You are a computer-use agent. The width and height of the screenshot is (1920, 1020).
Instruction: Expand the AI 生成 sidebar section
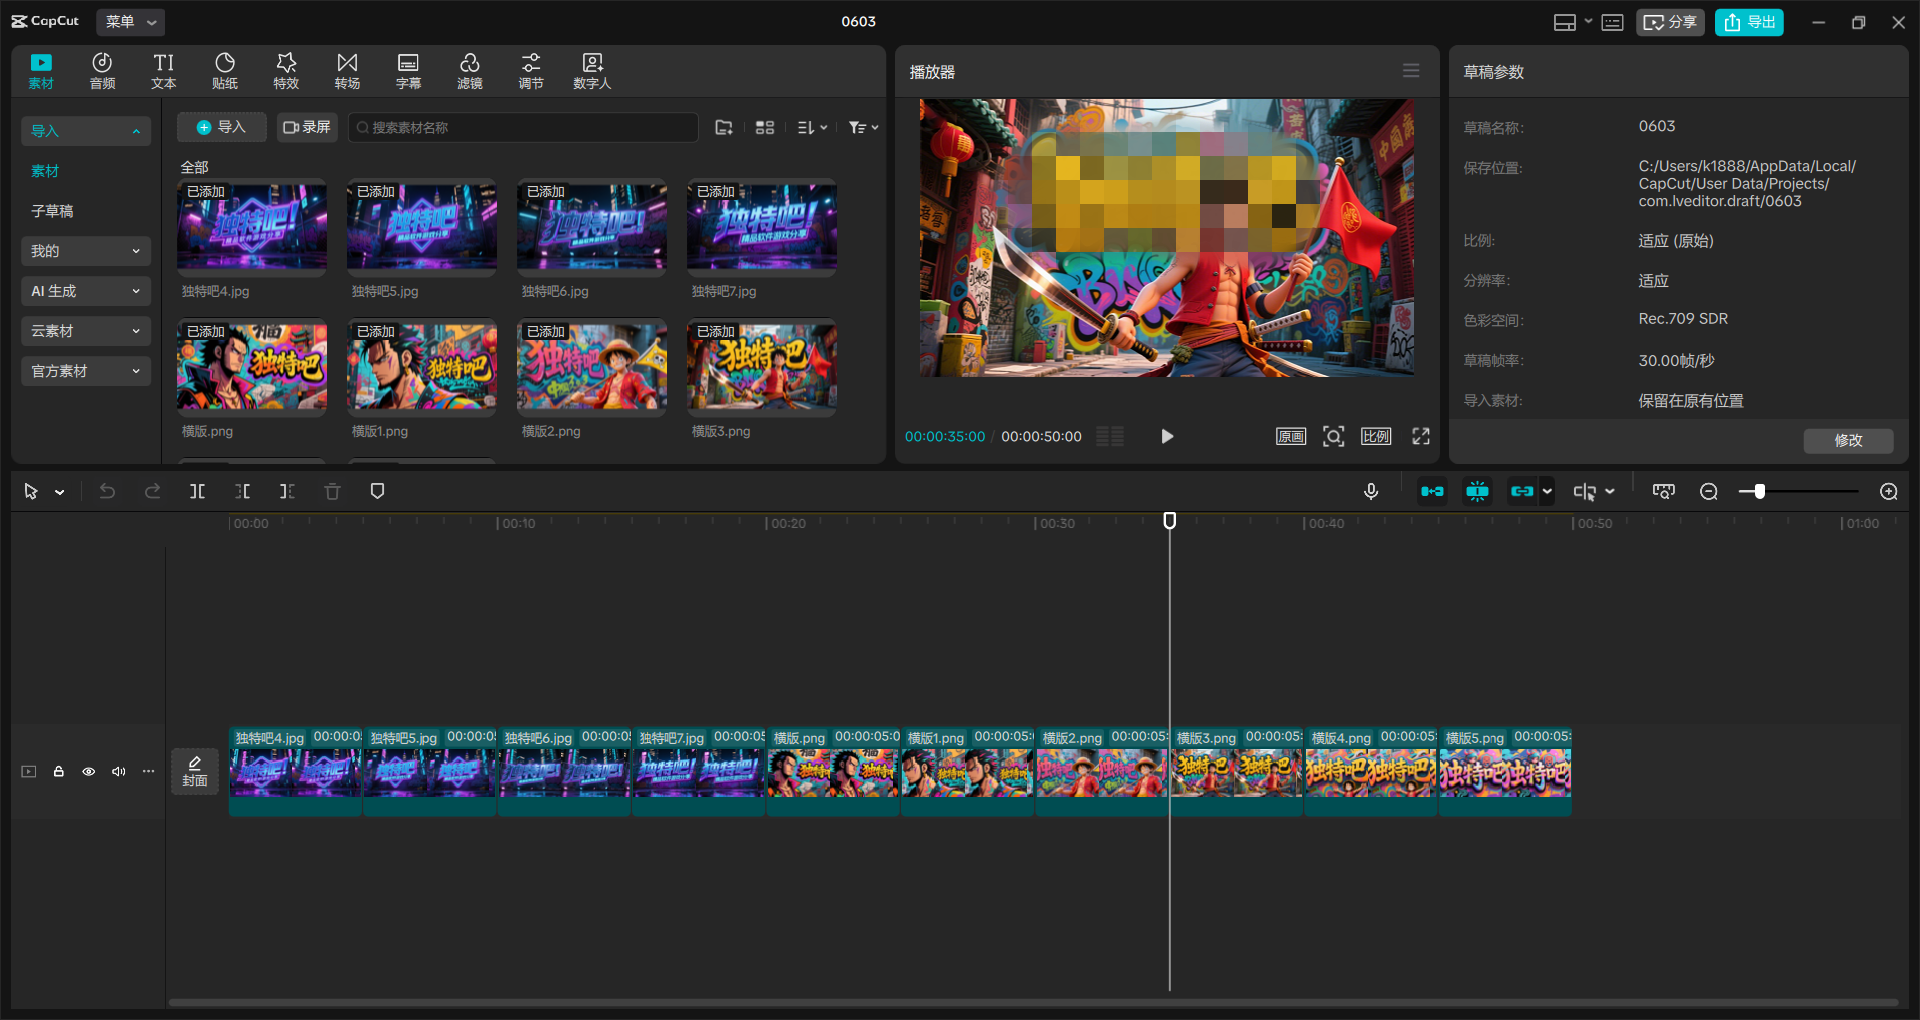coord(86,291)
